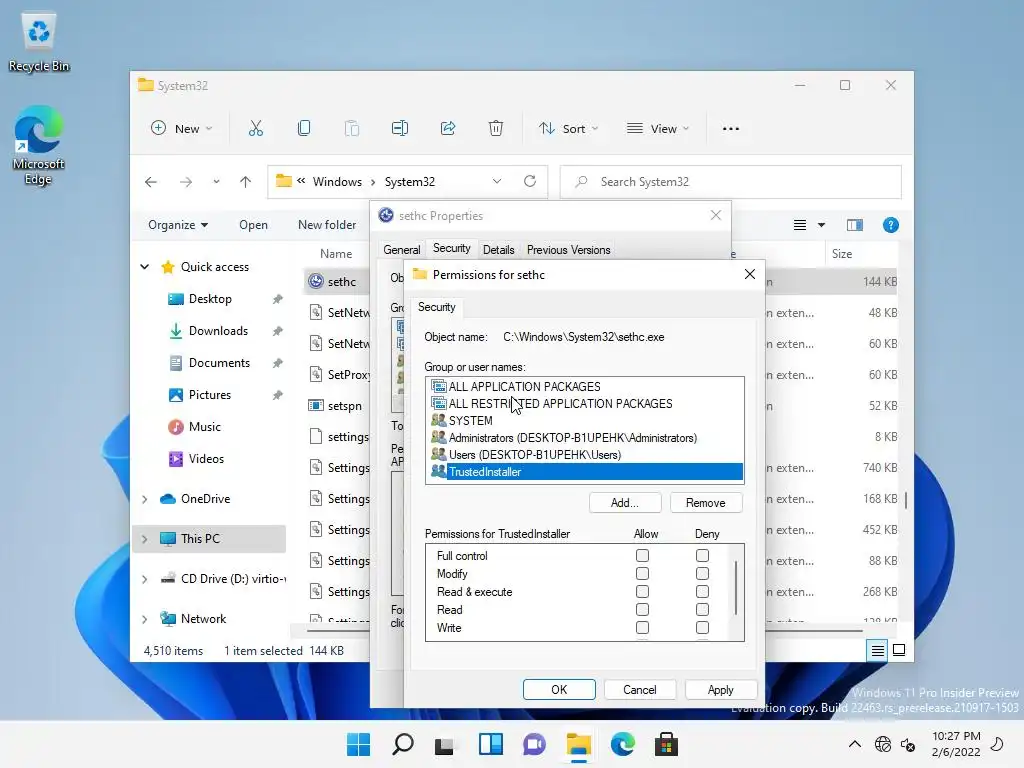Open the New dropdown in Explorer
This screenshot has width=1024, height=768.
182,129
